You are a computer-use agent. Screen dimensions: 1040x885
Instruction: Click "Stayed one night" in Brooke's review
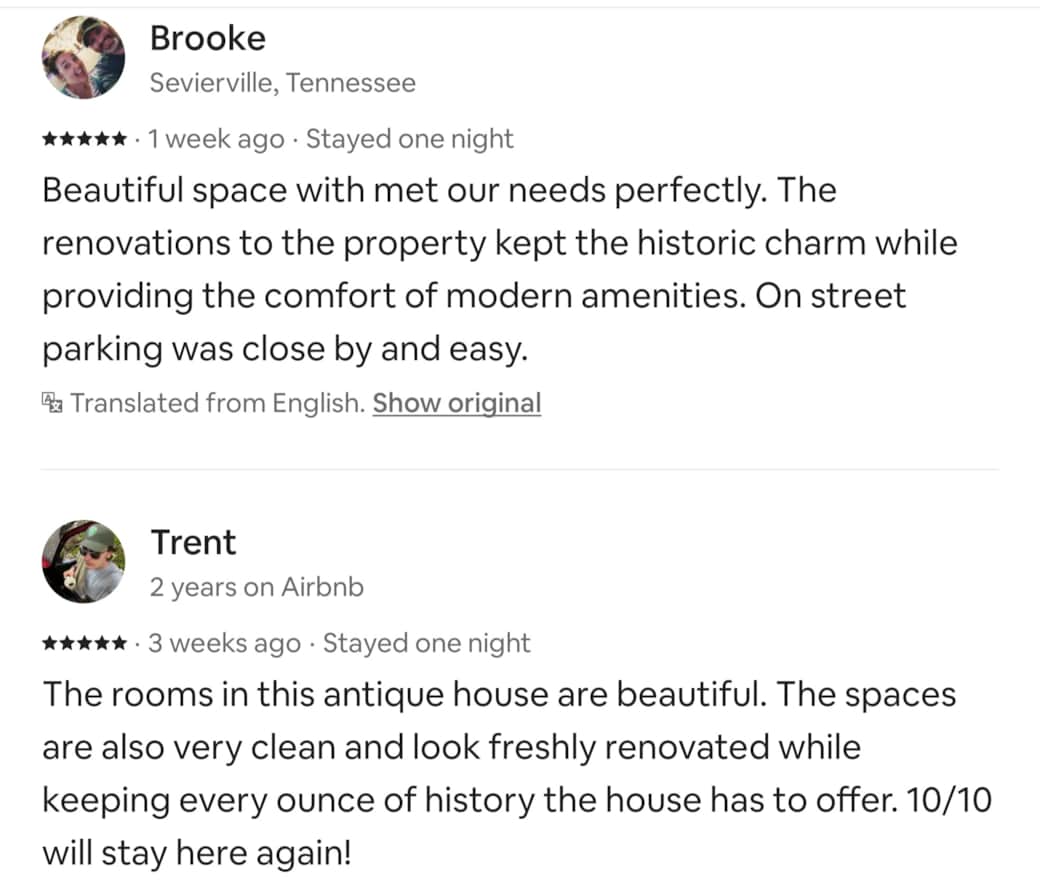tap(410, 139)
